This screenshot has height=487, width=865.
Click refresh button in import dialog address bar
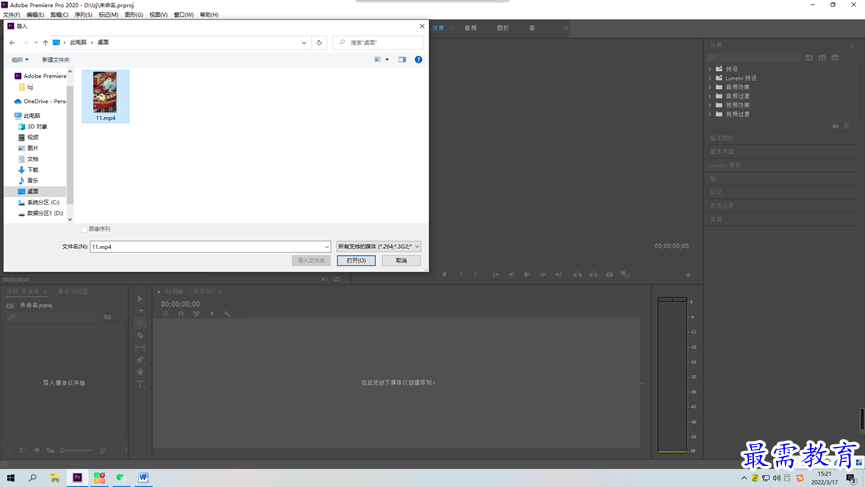[319, 42]
